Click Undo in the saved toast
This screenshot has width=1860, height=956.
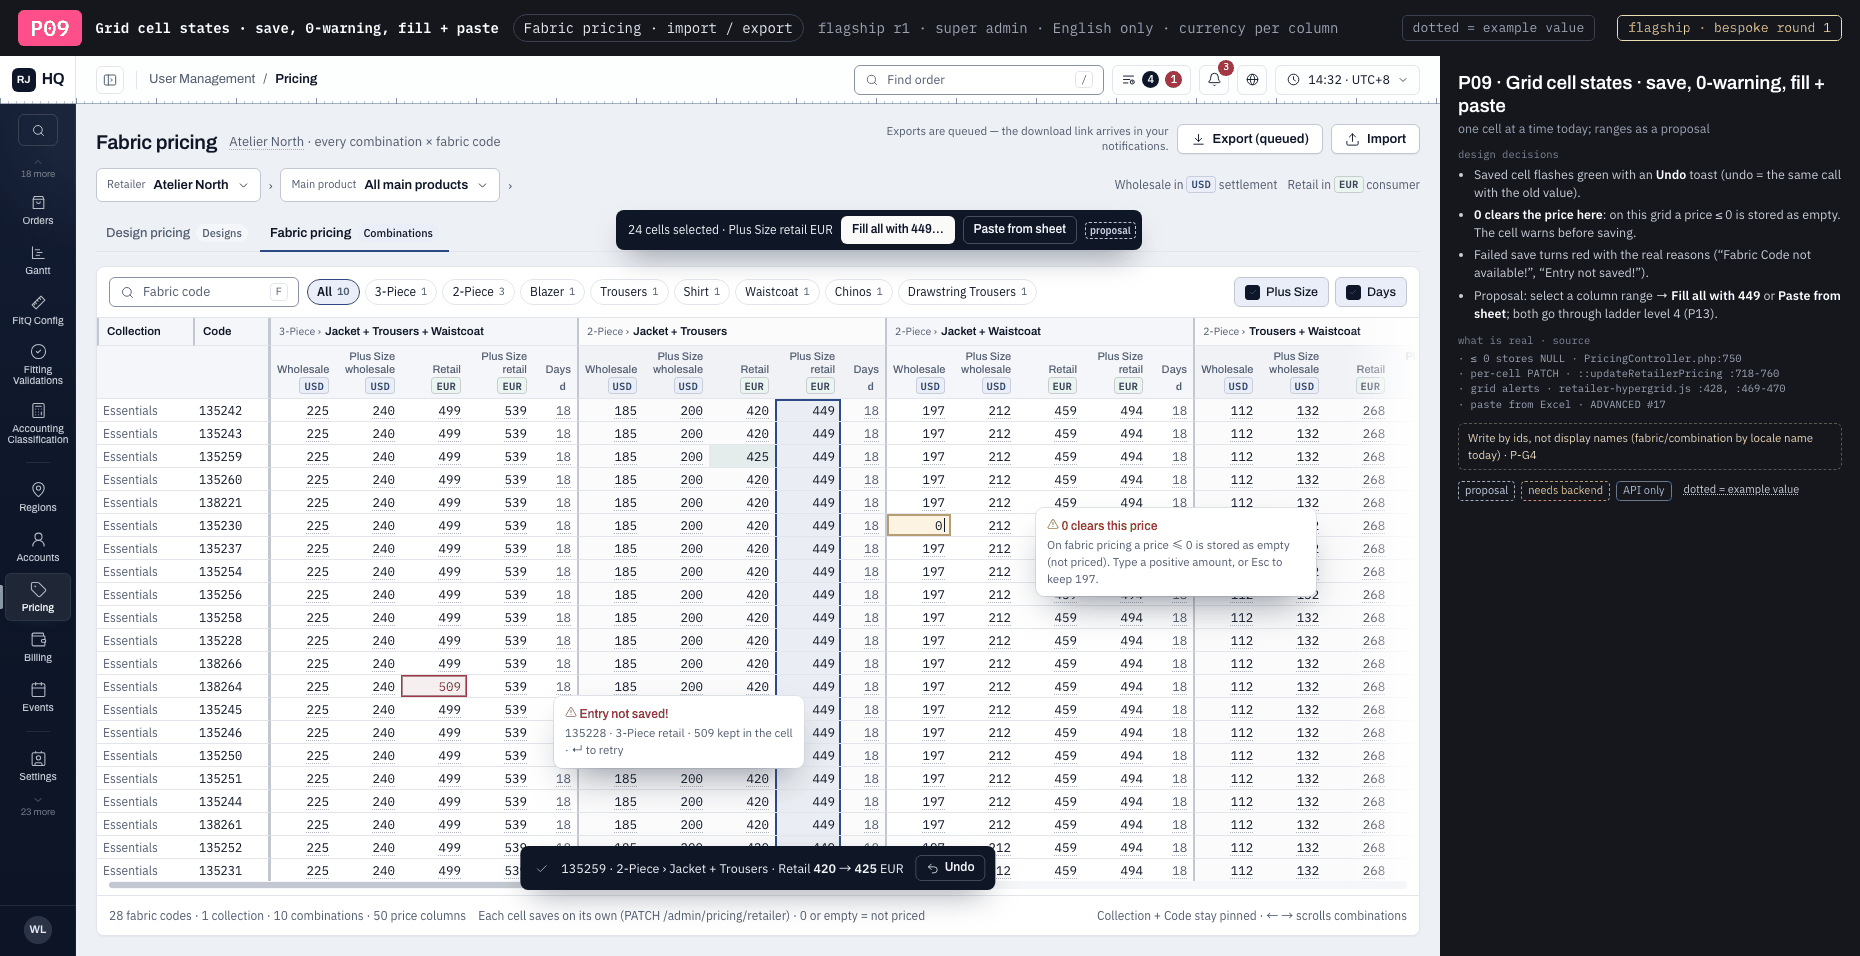pyautogui.click(x=951, y=867)
